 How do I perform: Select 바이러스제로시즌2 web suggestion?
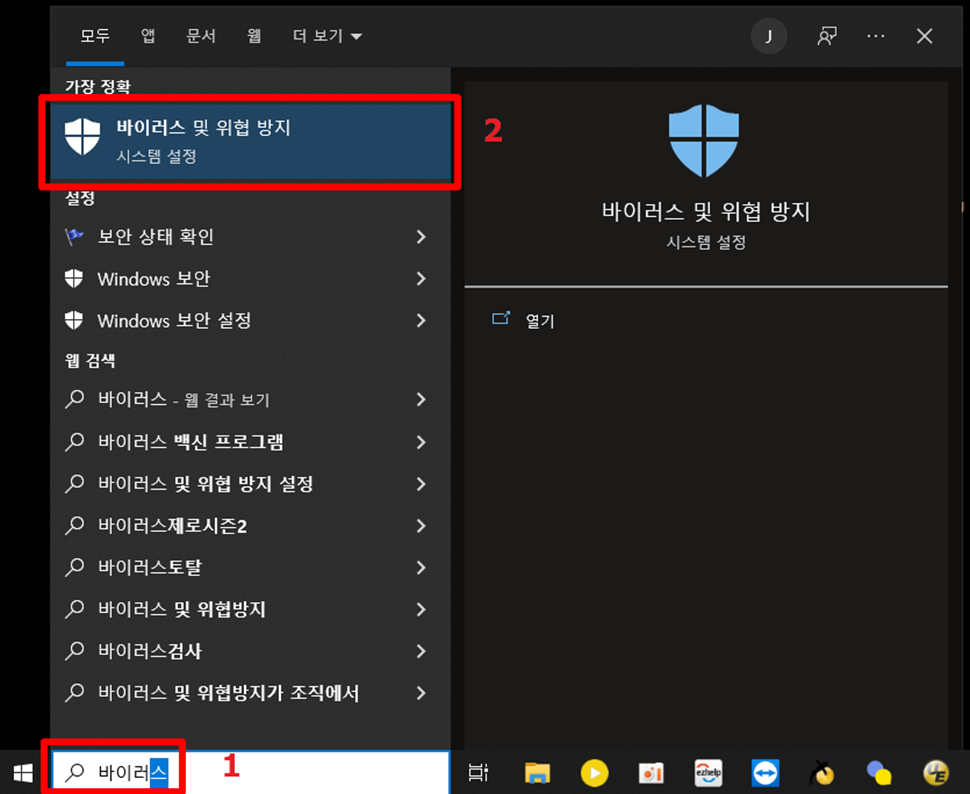click(x=251, y=525)
